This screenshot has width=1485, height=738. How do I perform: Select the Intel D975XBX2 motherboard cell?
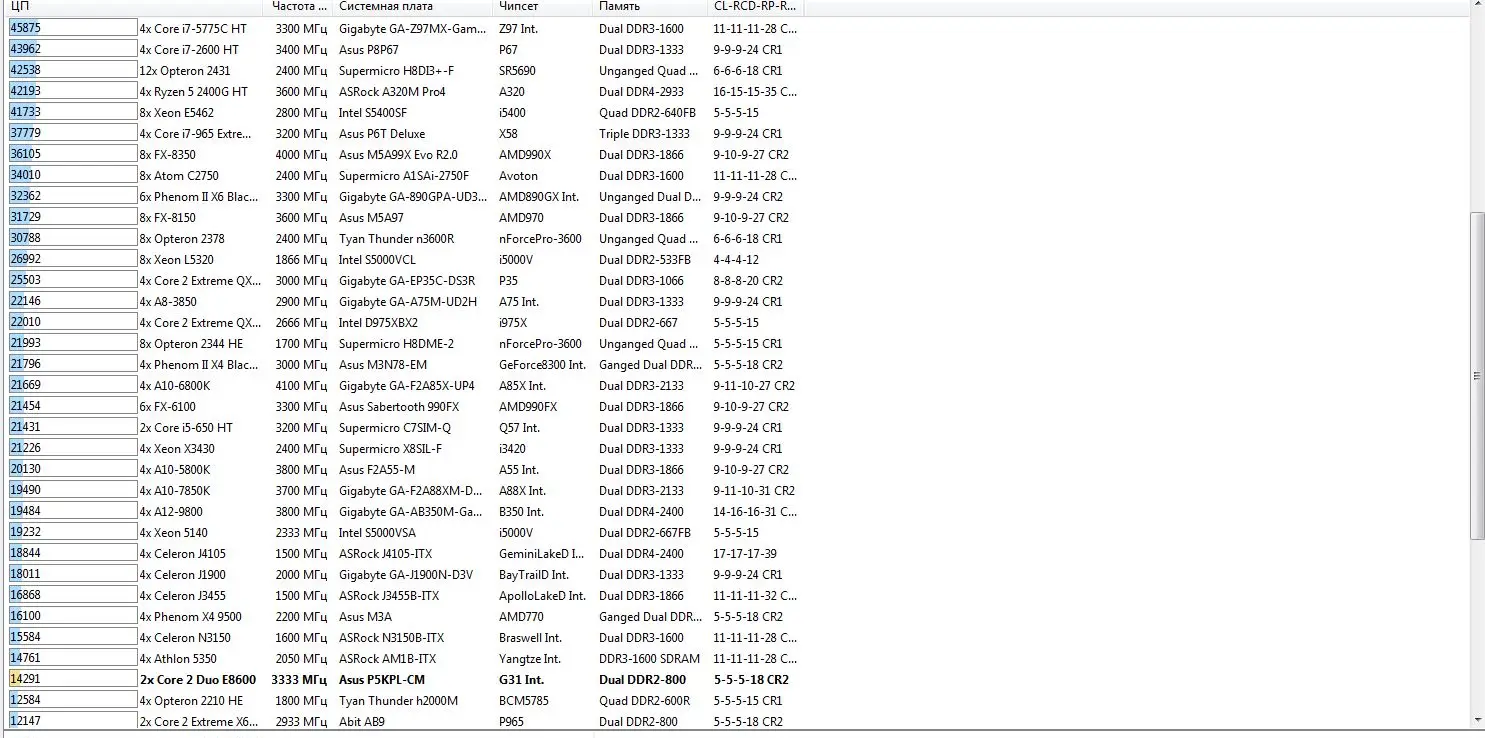coord(379,323)
